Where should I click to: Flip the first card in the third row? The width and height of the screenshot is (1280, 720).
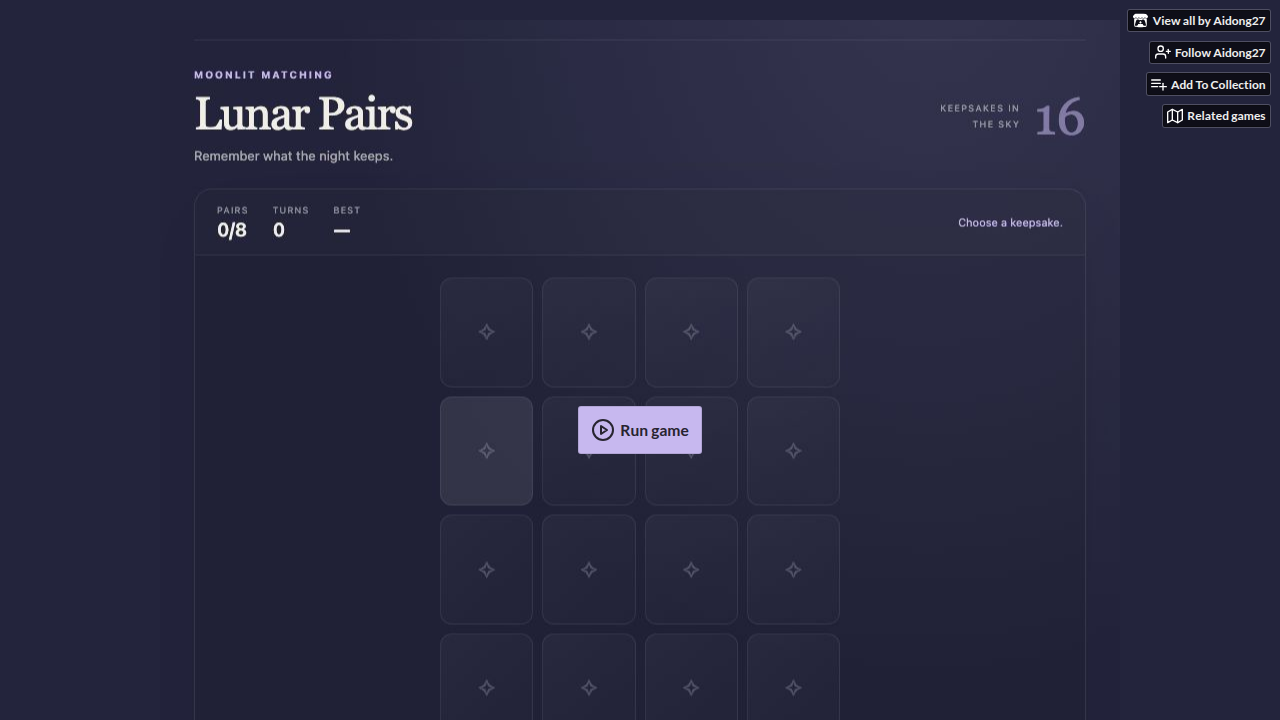click(x=486, y=570)
